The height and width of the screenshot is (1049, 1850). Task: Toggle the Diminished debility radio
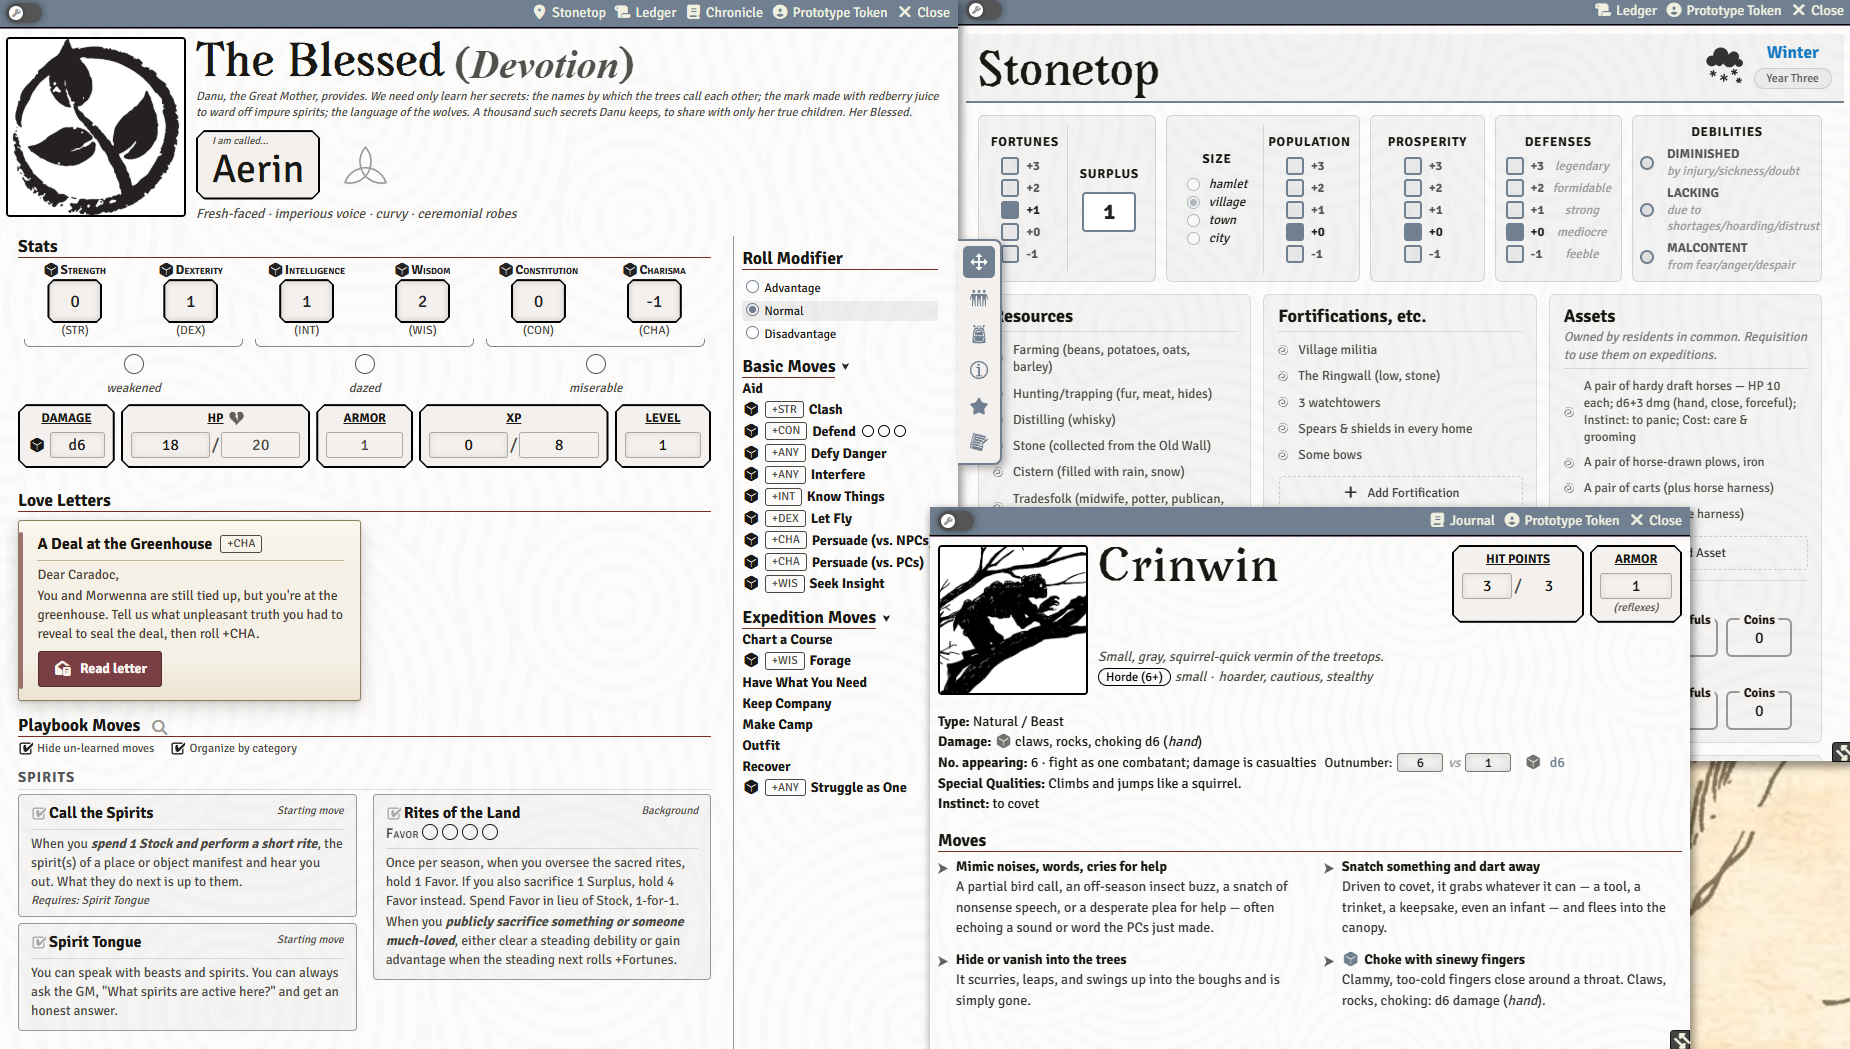click(1647, 163)
